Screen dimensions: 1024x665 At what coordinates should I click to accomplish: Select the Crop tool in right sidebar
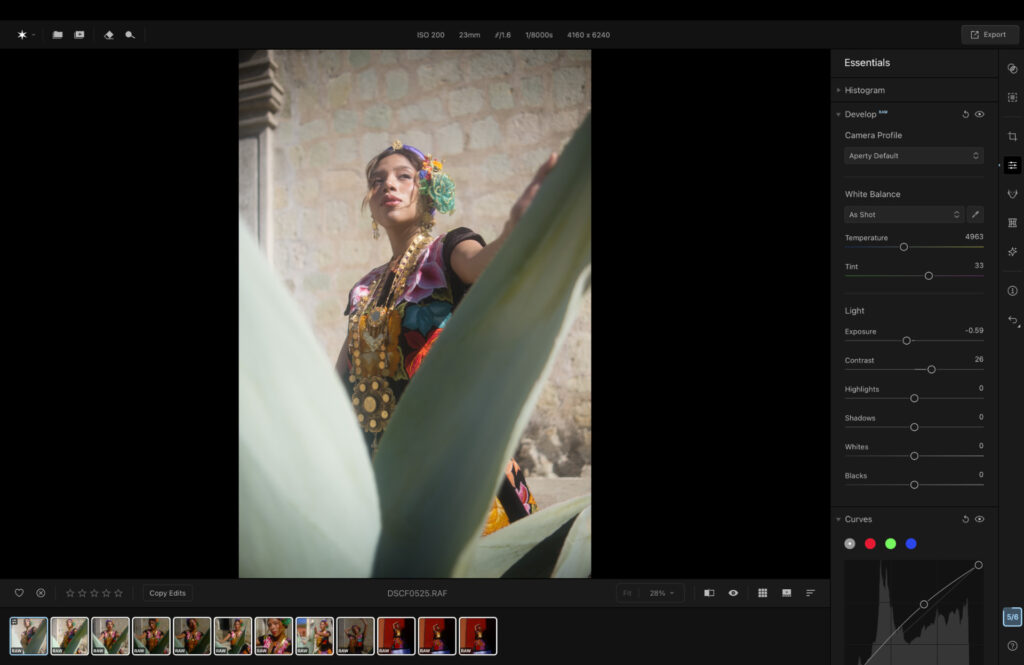(1012, 136)
